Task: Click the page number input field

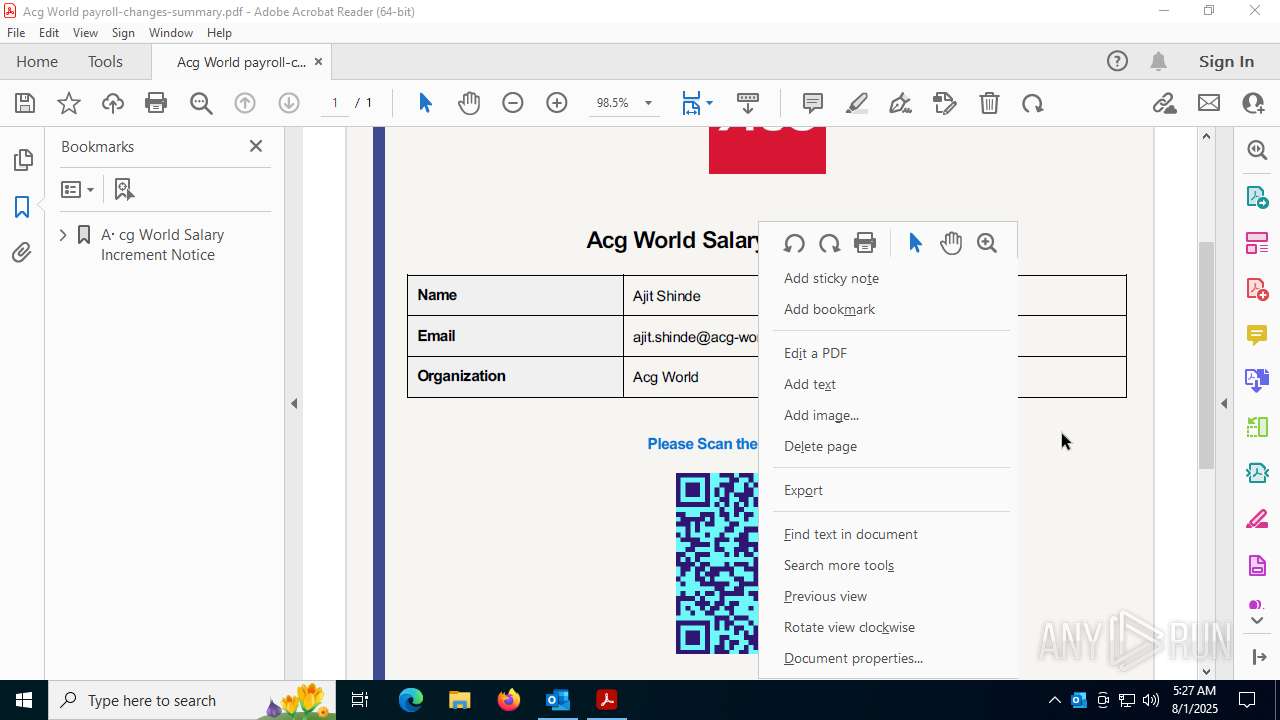Action: 335,103
